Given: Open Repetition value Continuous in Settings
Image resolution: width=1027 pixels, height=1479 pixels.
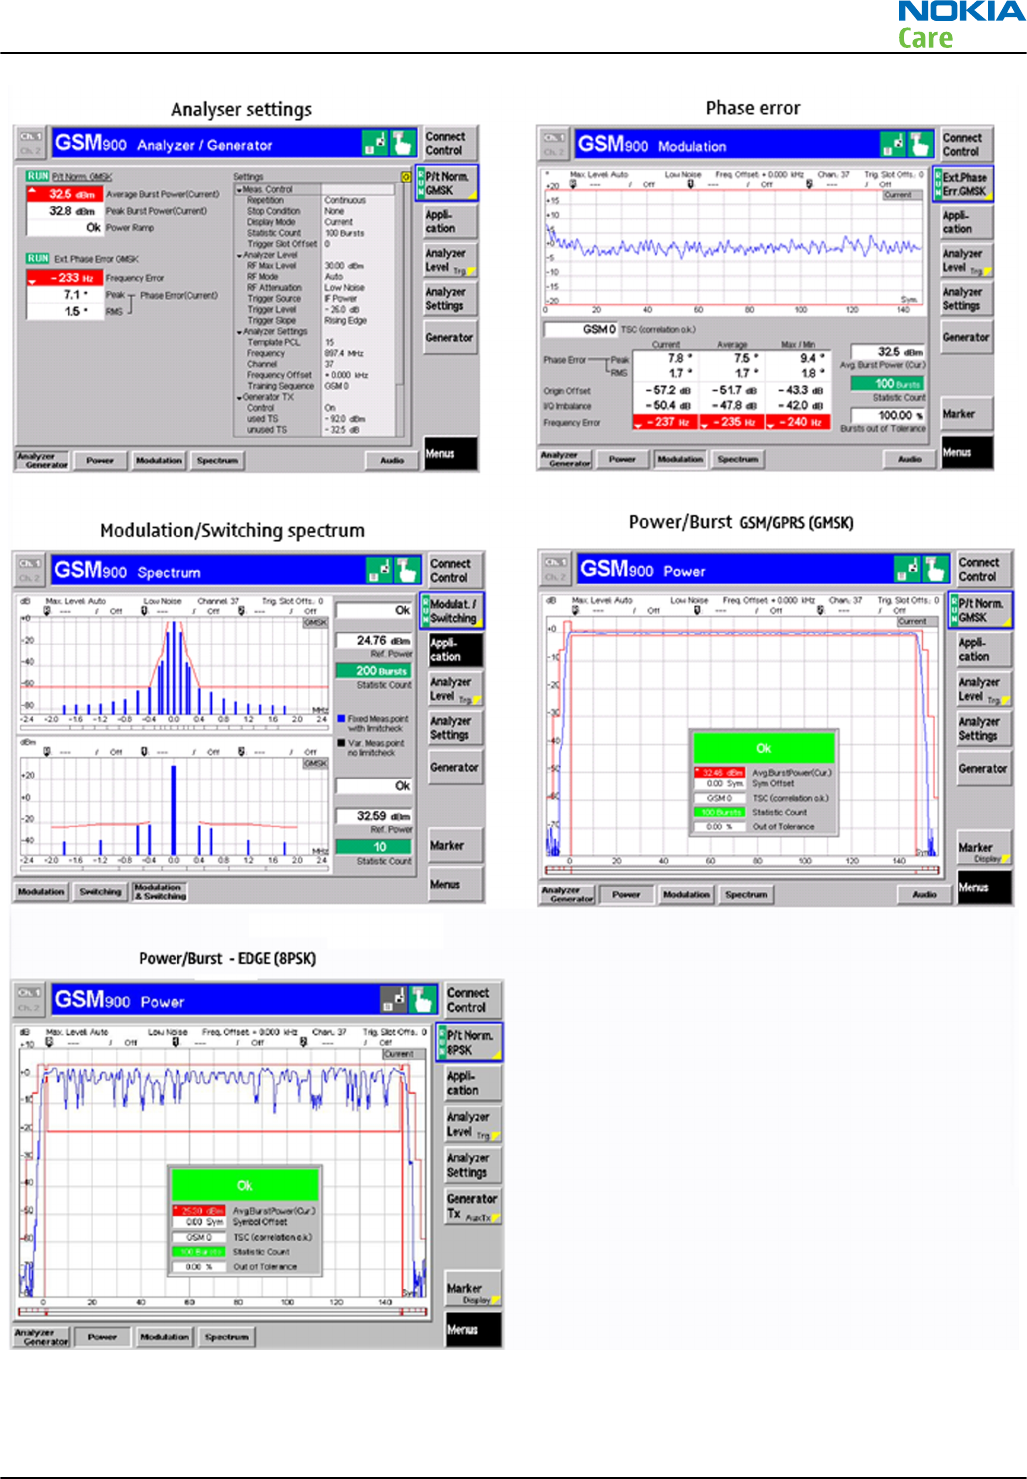Looking at the screenshot, I should pyautogui.click(x=345, y=200).
